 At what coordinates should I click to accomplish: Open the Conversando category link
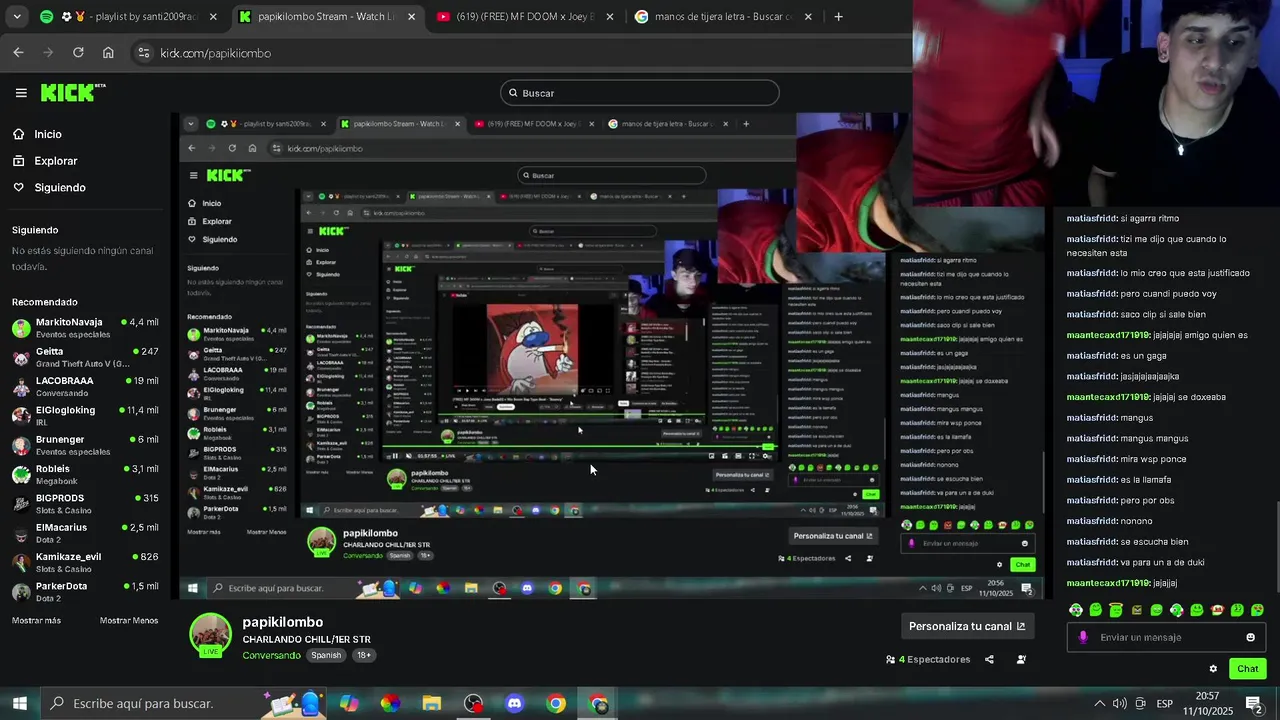[271, 656]
